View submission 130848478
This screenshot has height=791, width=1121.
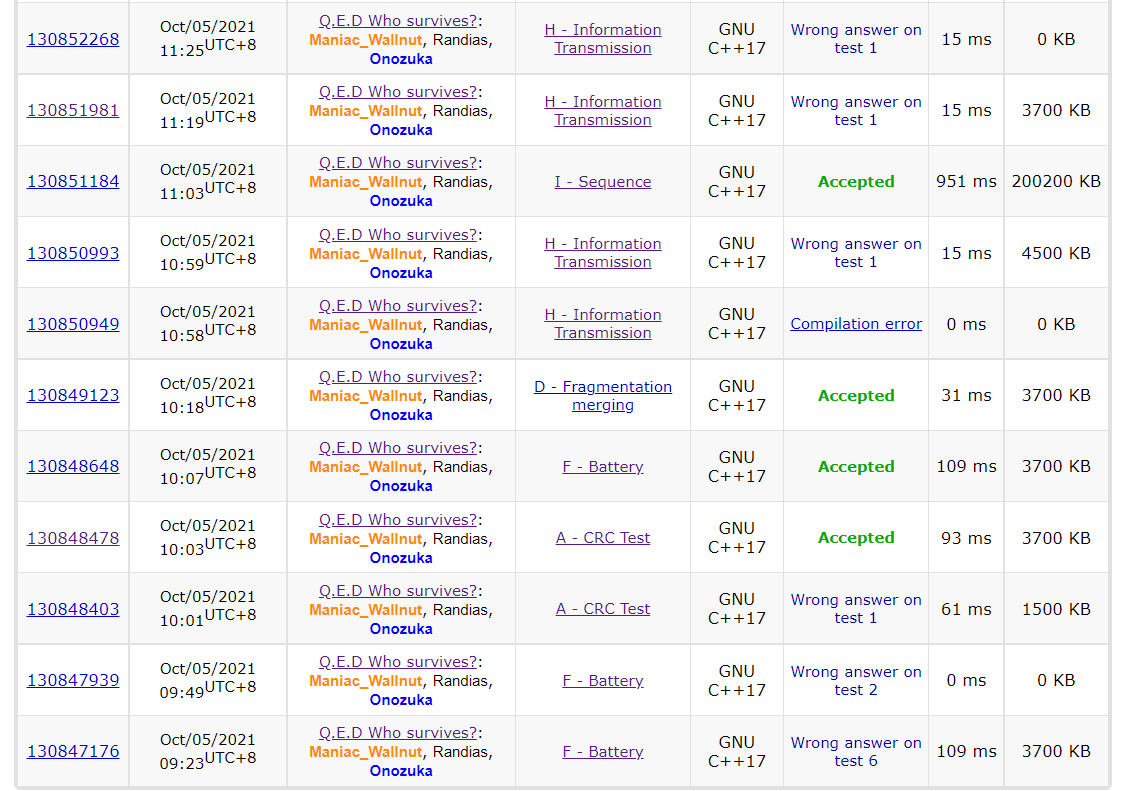point(73,538)
